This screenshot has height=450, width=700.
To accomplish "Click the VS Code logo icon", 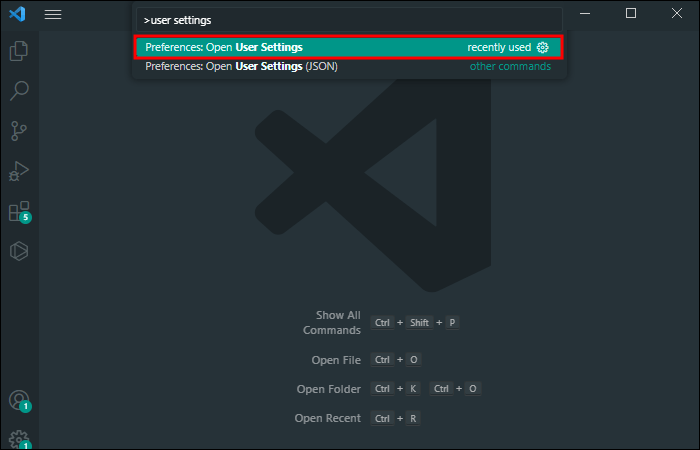I will 17,14.
